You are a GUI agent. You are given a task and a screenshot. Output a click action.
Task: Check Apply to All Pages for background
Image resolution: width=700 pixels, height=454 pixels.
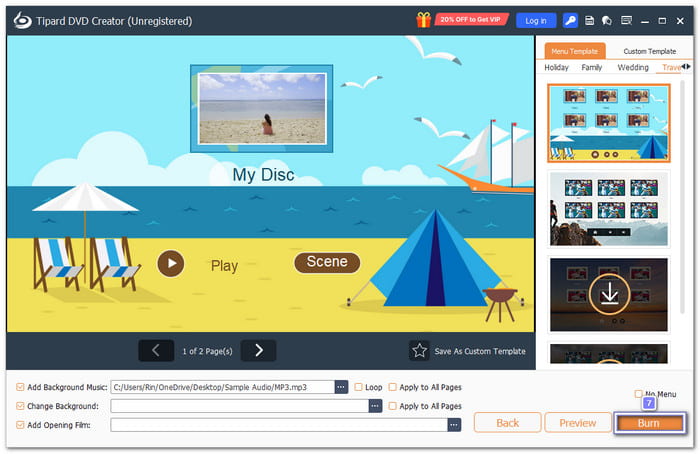click(x=392, y=406)
